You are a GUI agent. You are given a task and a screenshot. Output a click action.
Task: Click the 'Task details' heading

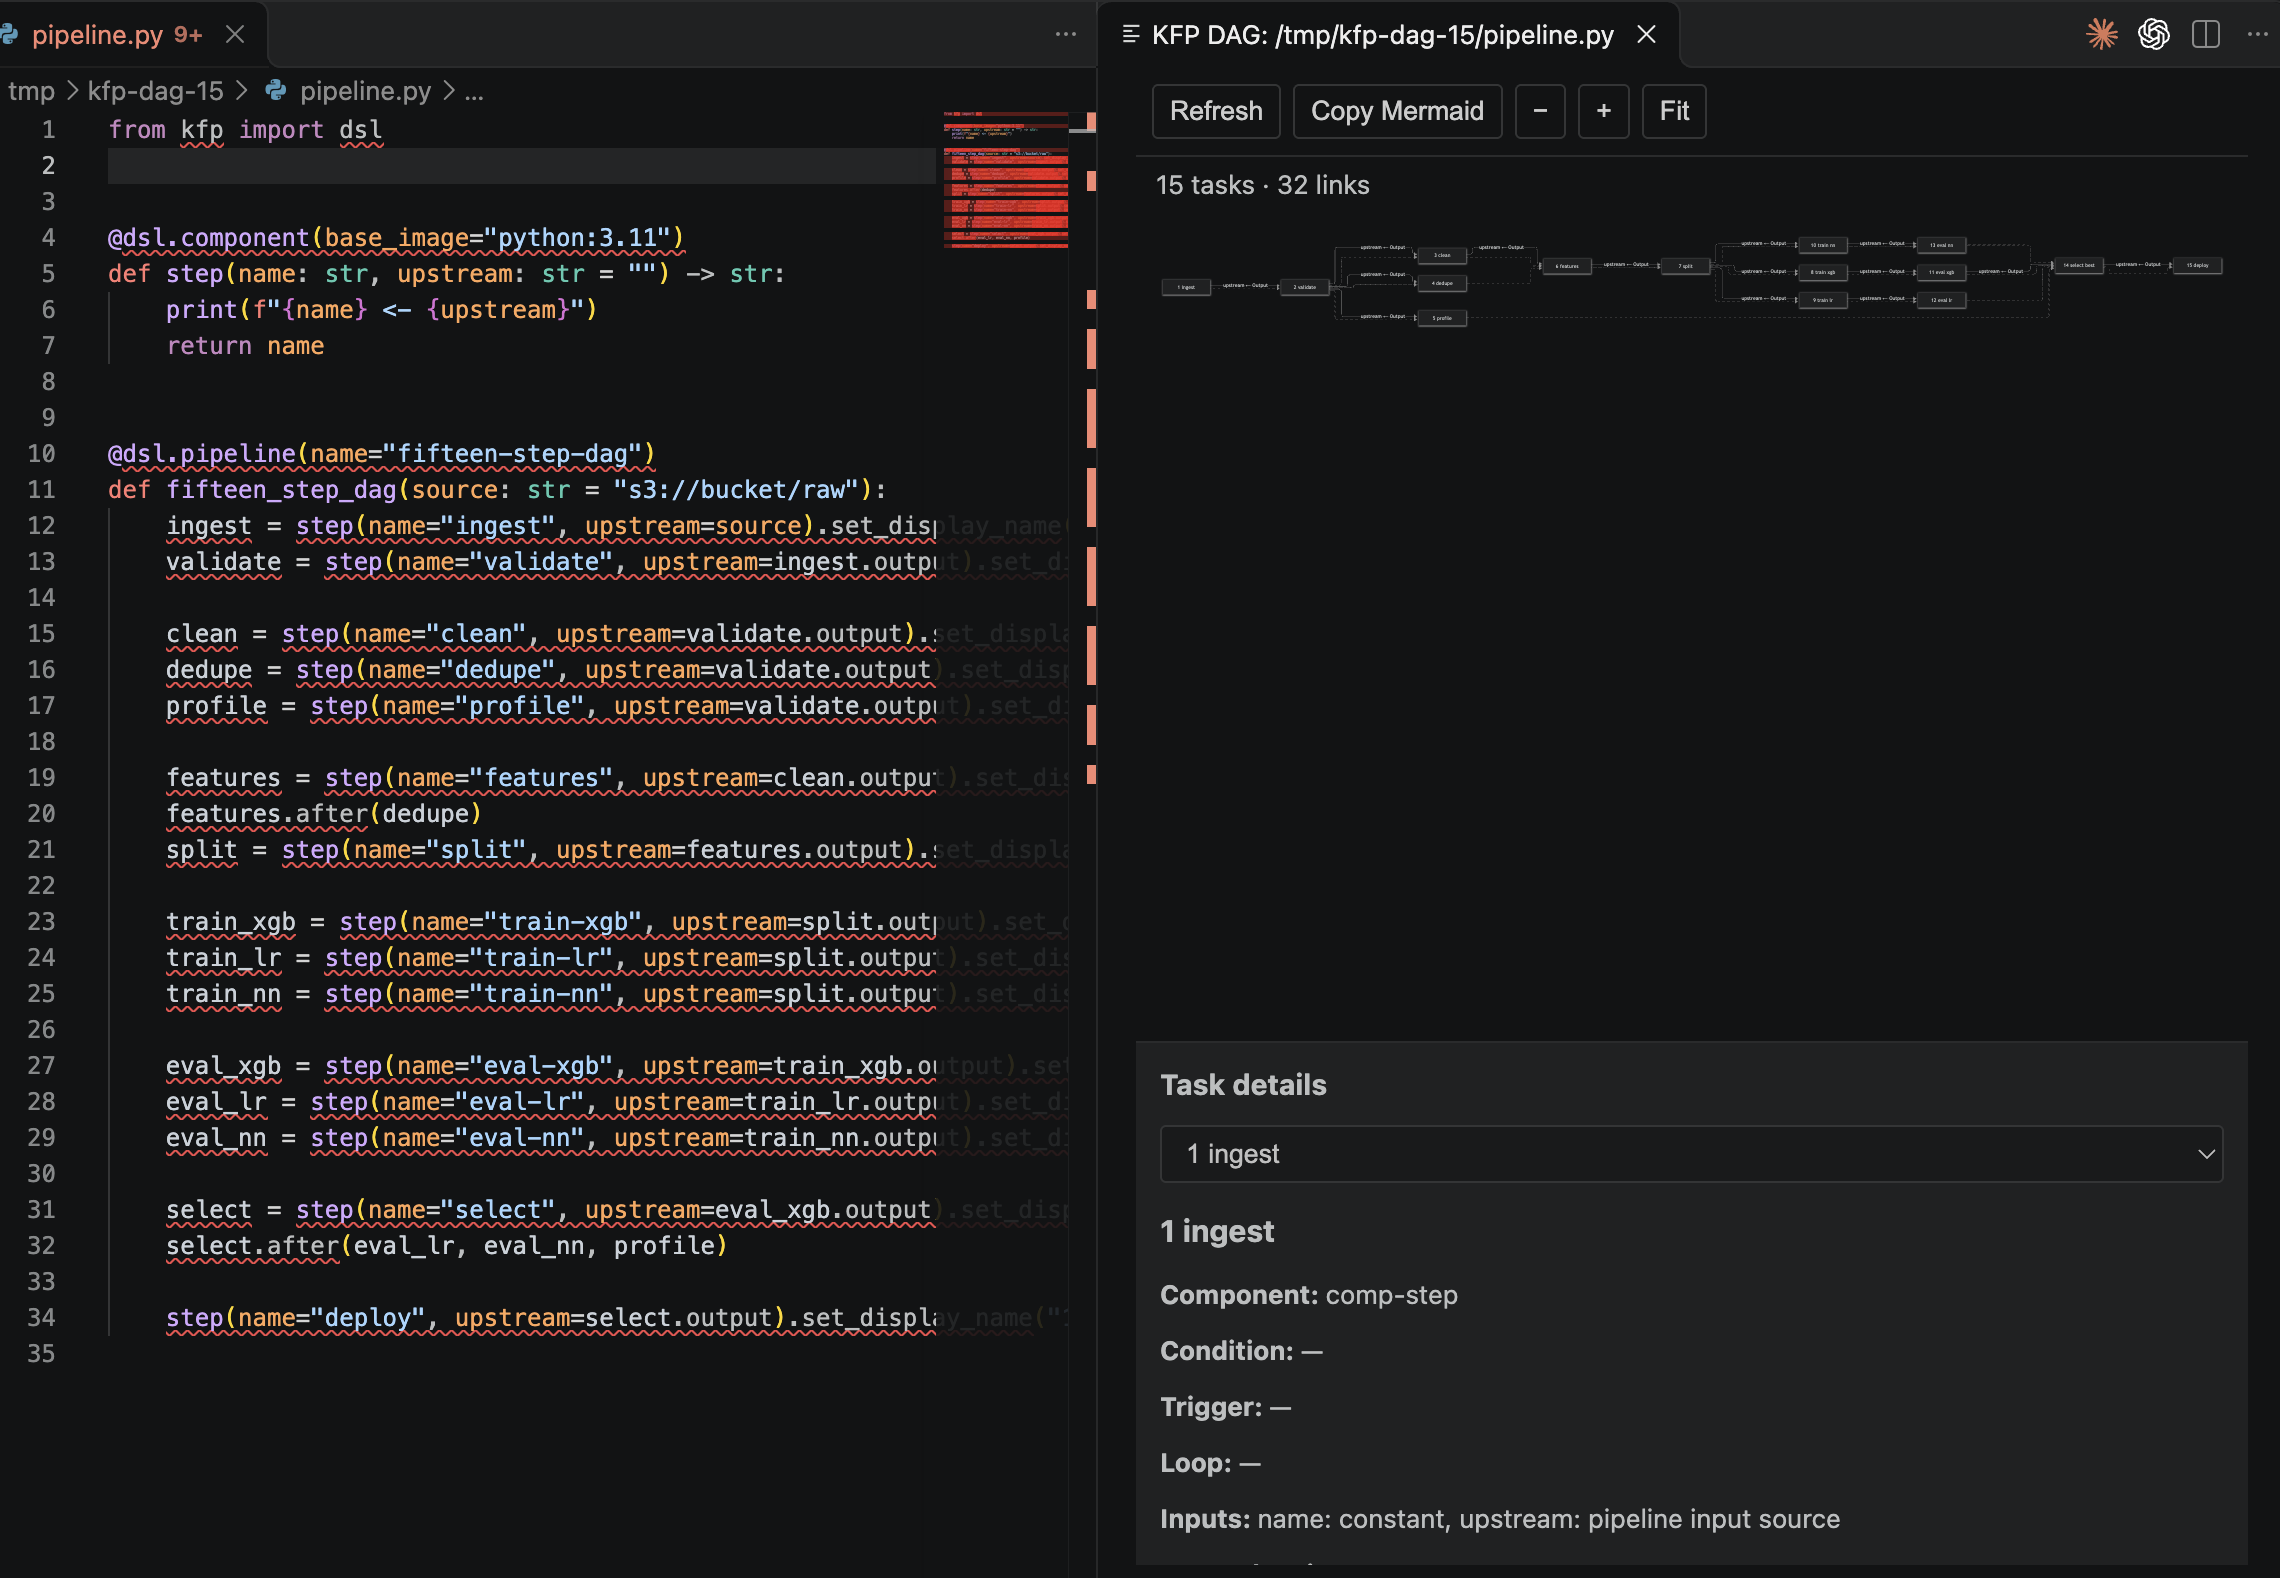click(1243, 1085)
